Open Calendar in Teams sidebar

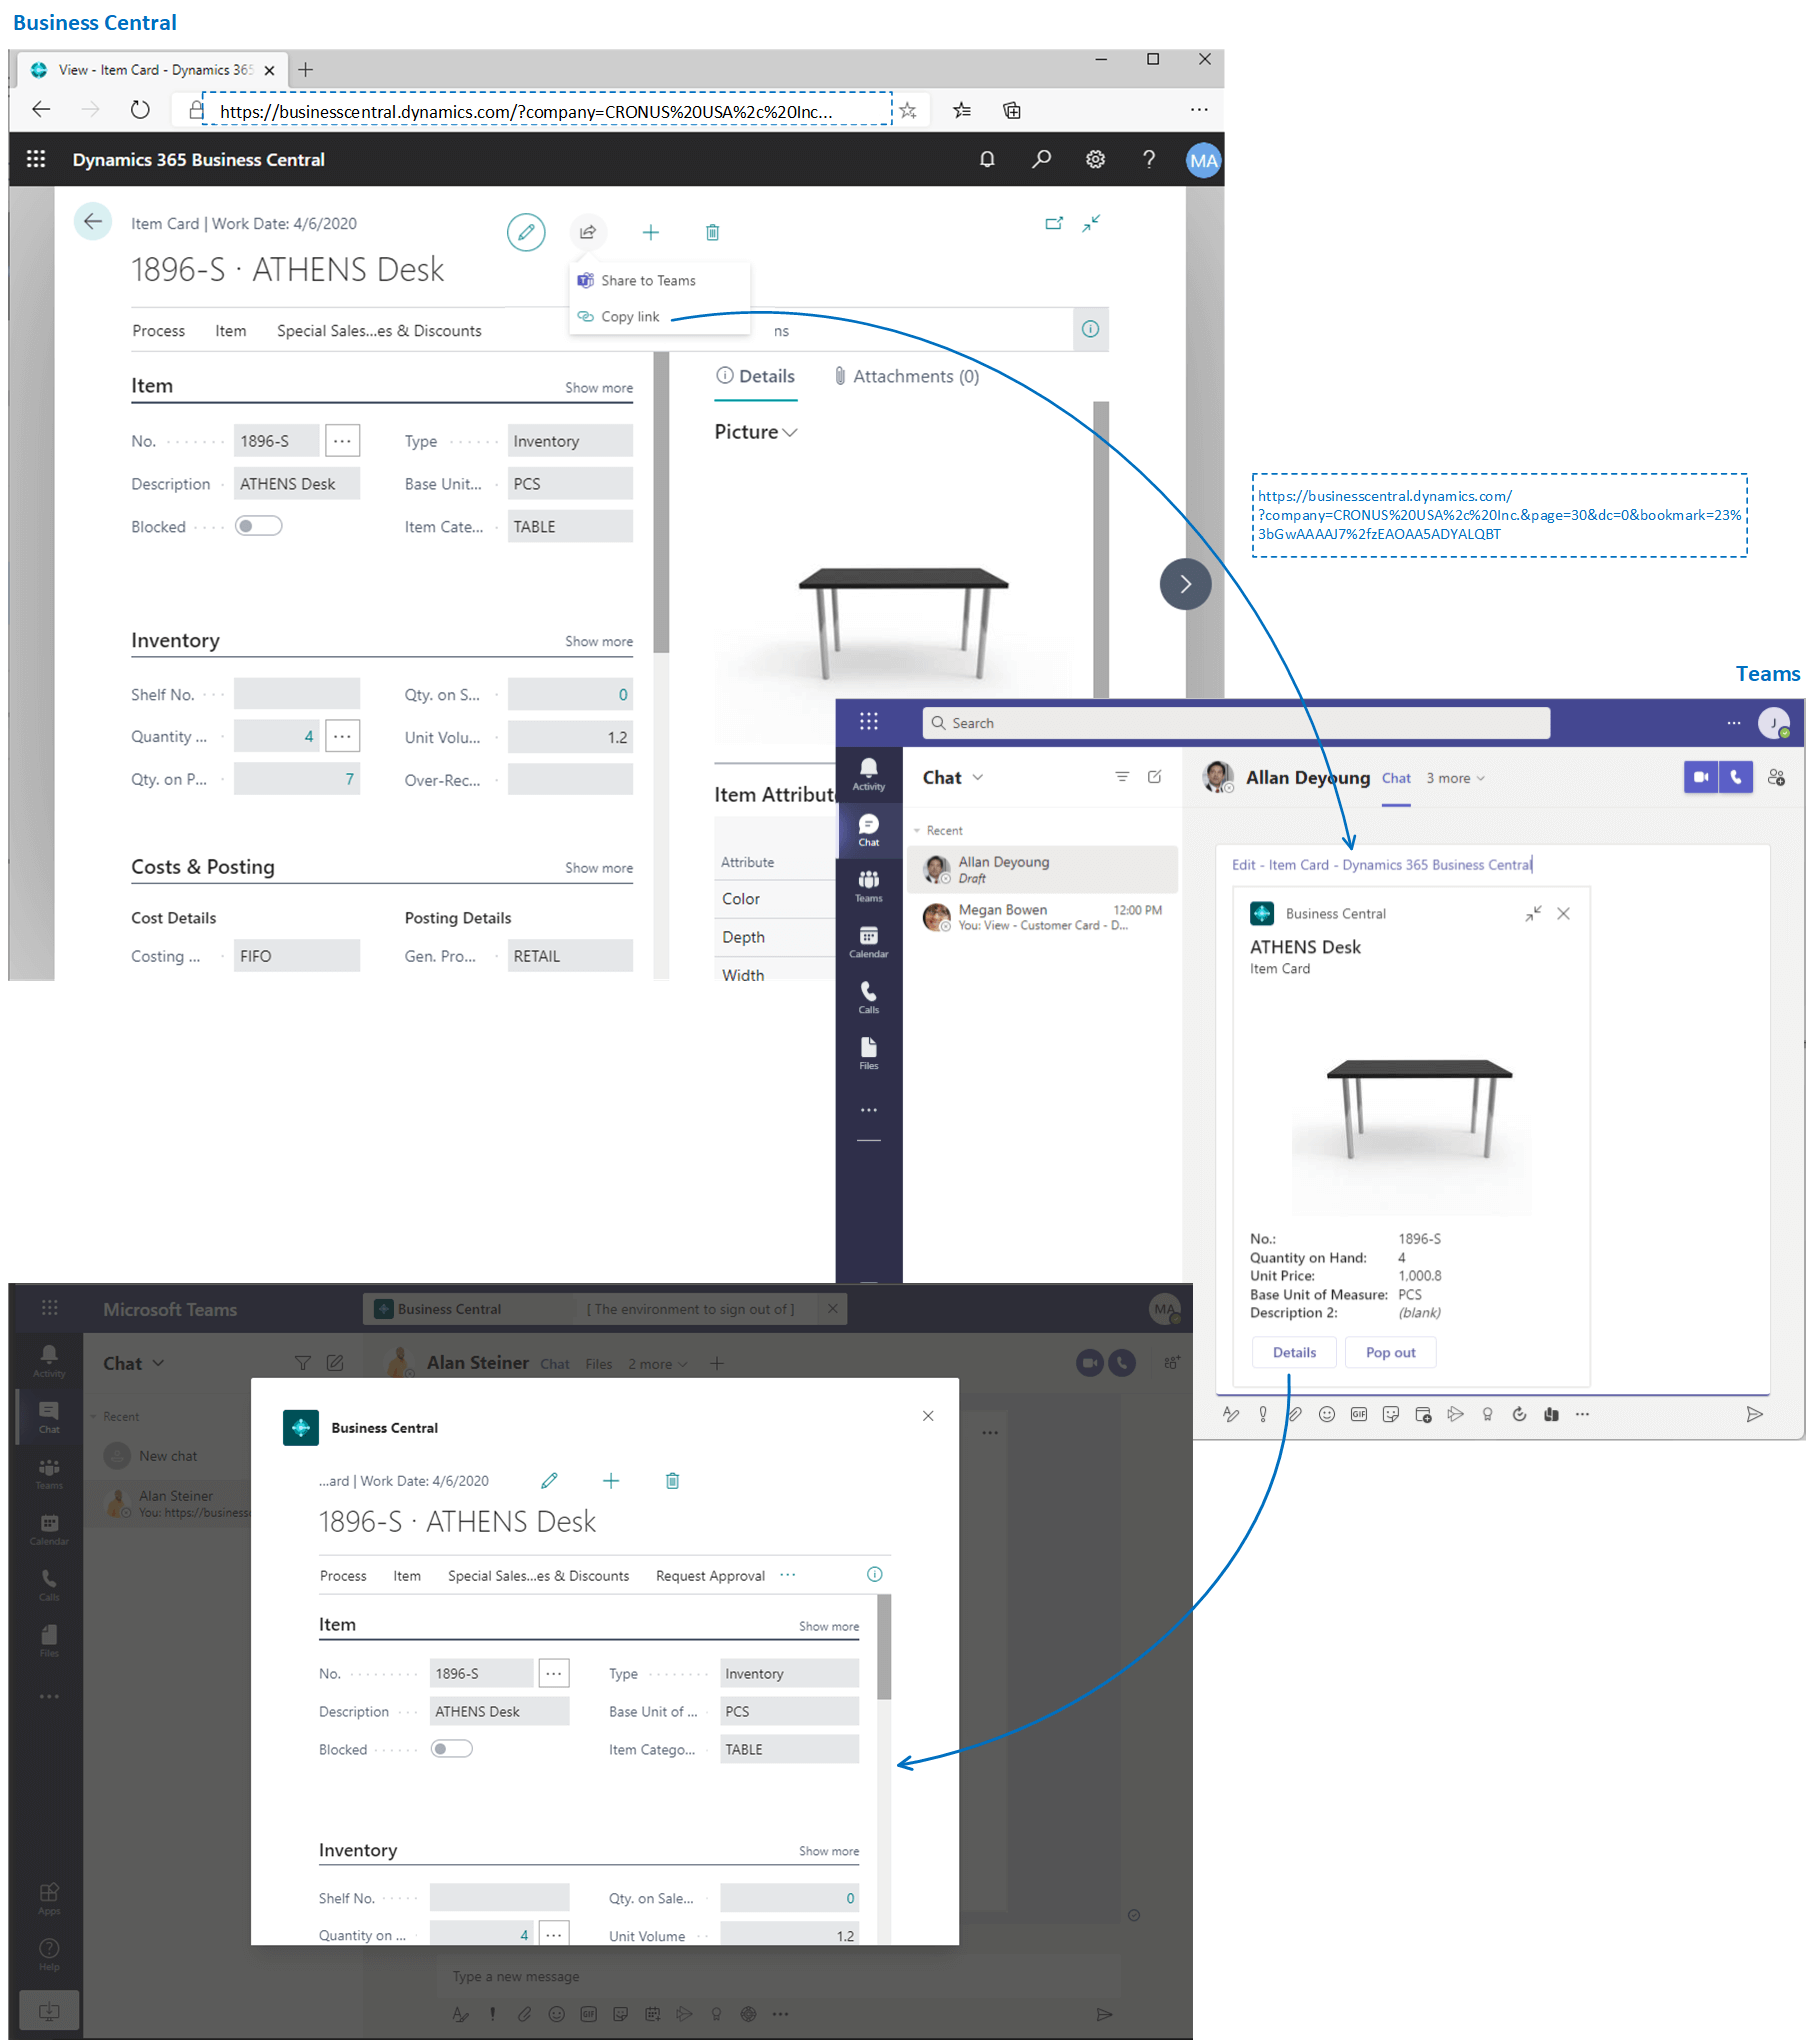(869, 942)
